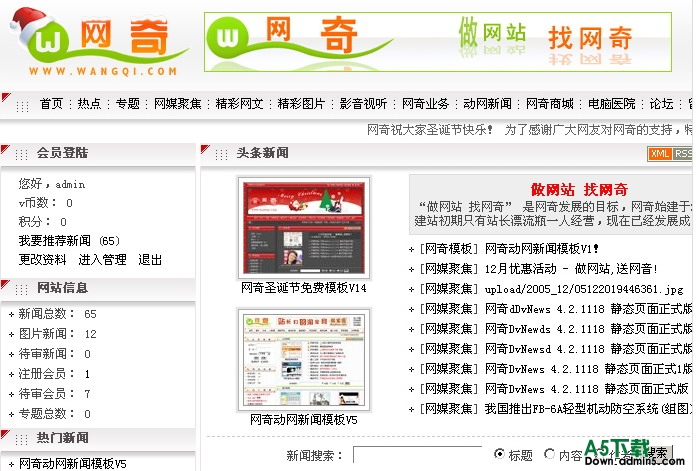This screenshot has width=696, height=471.
Task: Click the RSS feed icon
Action: coord(682,154)
